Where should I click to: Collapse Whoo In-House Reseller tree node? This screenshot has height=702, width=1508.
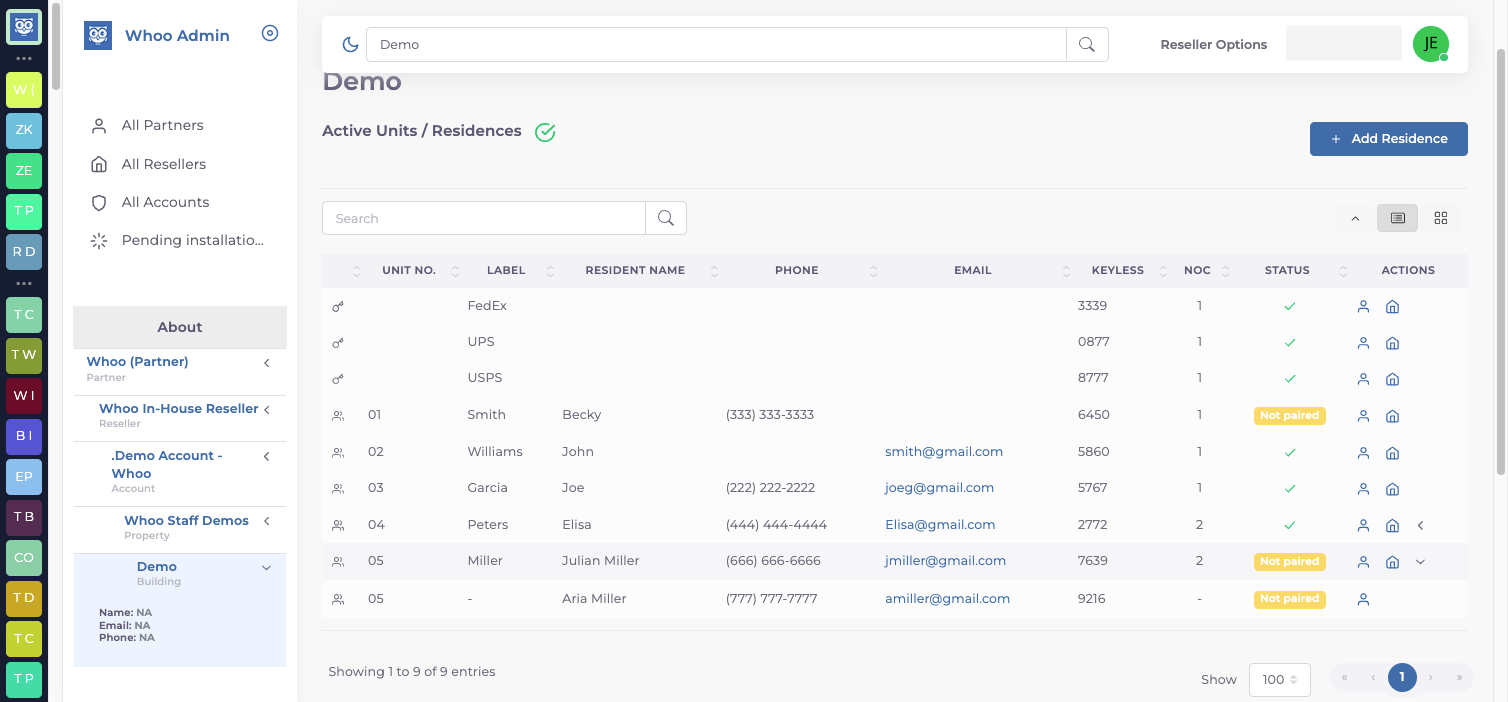pos(267,409)
